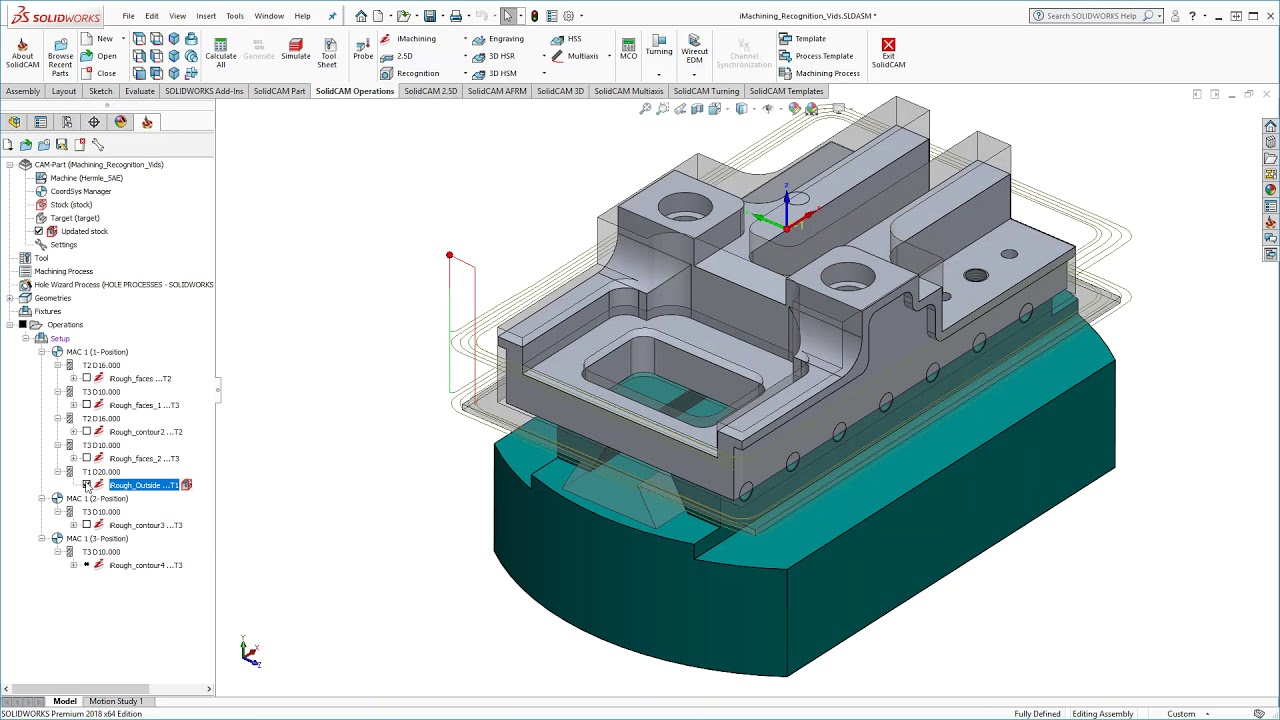The image size is (1280, 720).
Task: Click the Rebuild traffic light icon
Action: tap(535, 16)
